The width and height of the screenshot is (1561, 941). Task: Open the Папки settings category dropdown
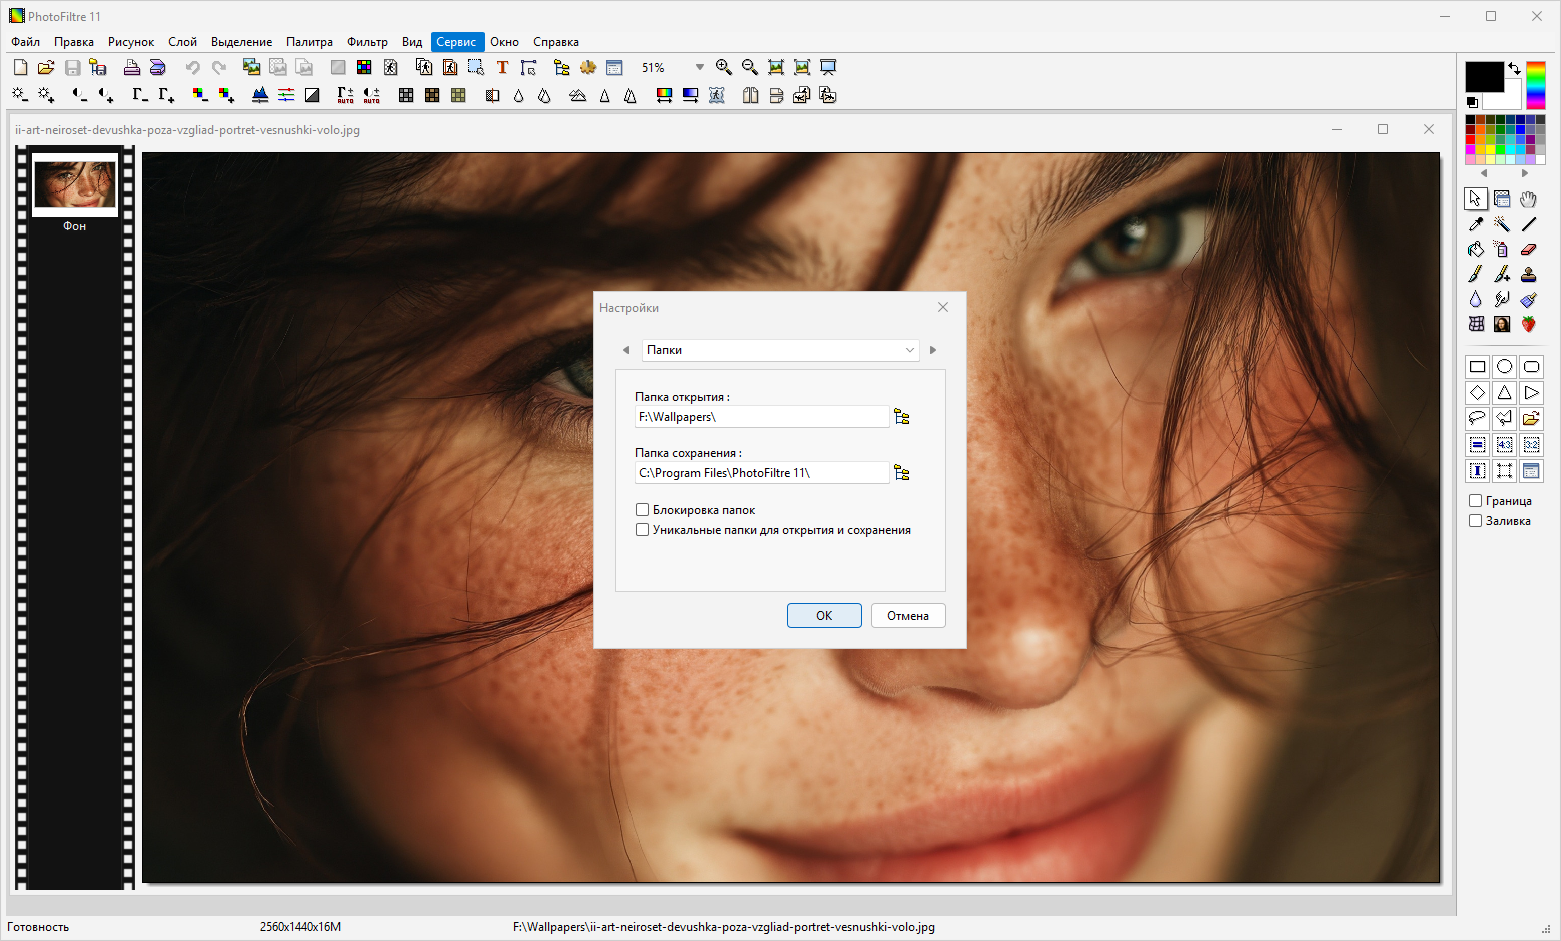(x=780, y=350)
